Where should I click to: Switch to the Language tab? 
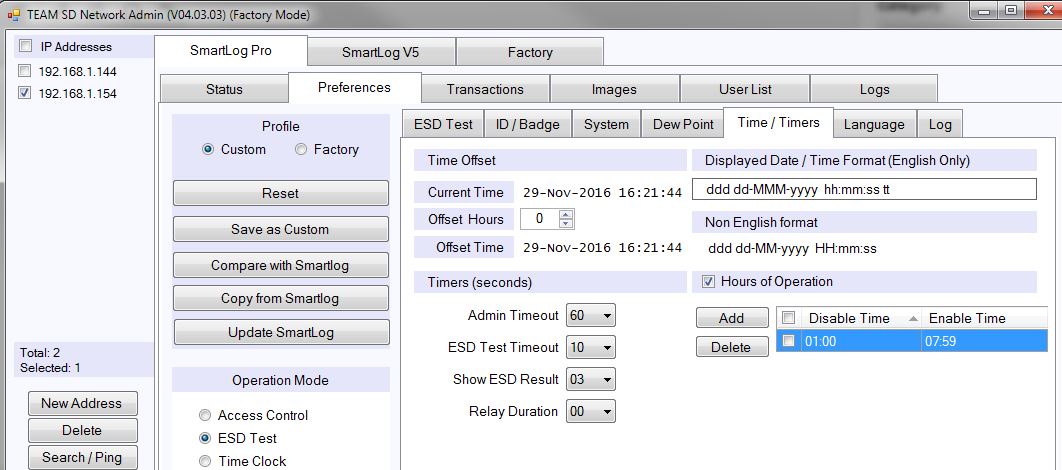(874, 124)
